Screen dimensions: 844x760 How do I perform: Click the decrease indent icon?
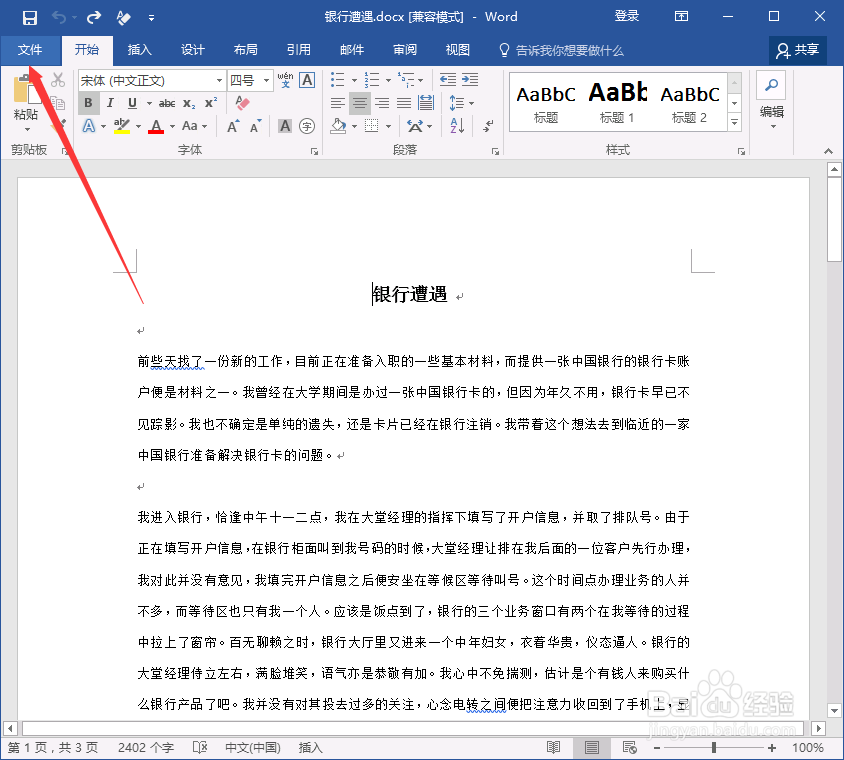click(x=447, y=80)
